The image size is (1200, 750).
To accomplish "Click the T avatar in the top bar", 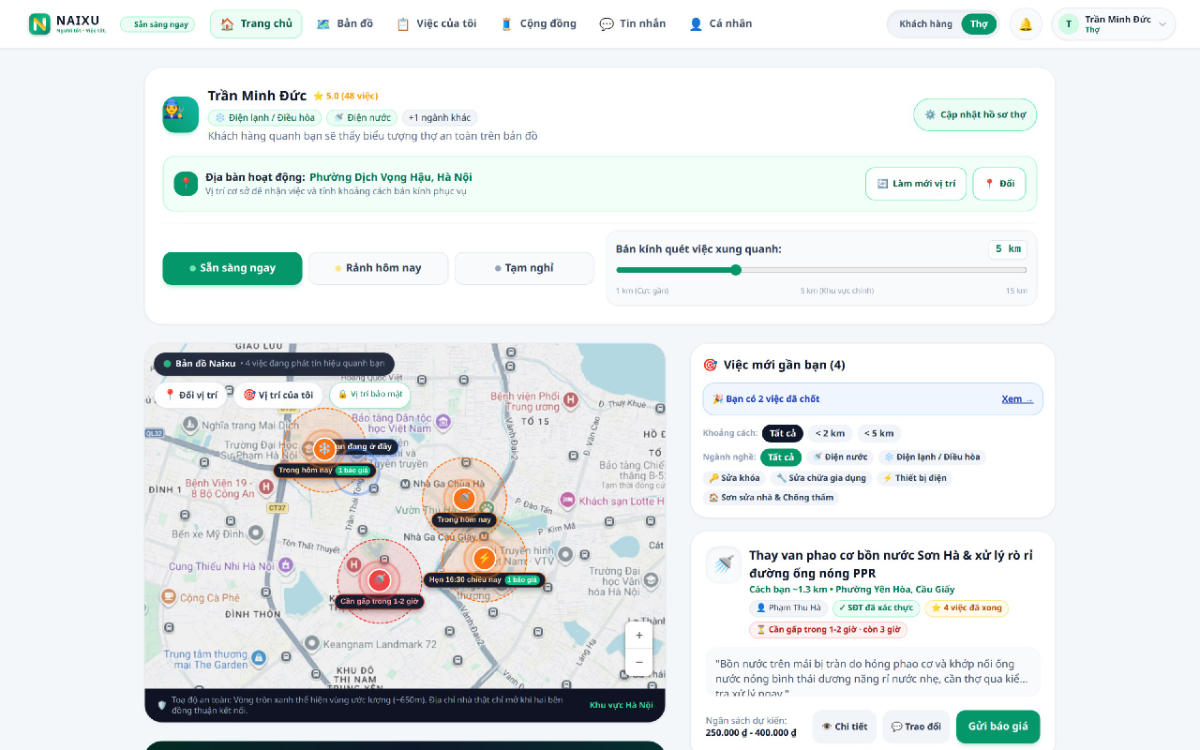I will click(x=1068, y=24).
